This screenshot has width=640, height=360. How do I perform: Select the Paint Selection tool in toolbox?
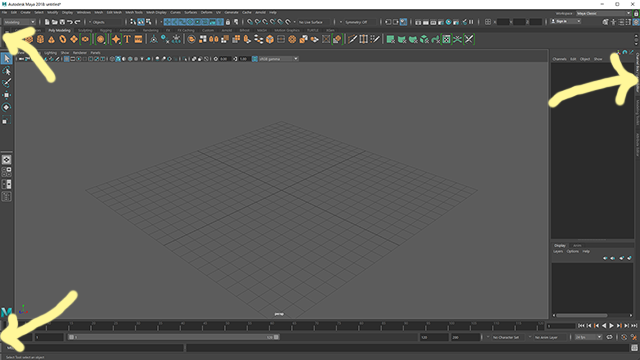tap(6, 83)
